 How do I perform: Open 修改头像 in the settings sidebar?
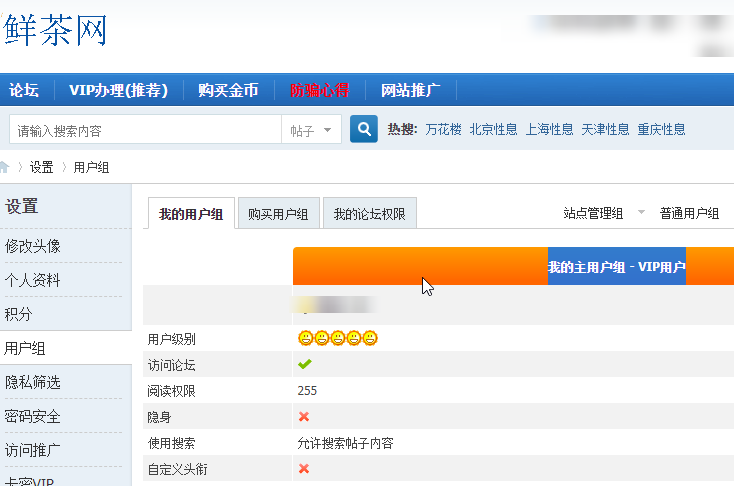pyautogui.click(x=33, y=246)
